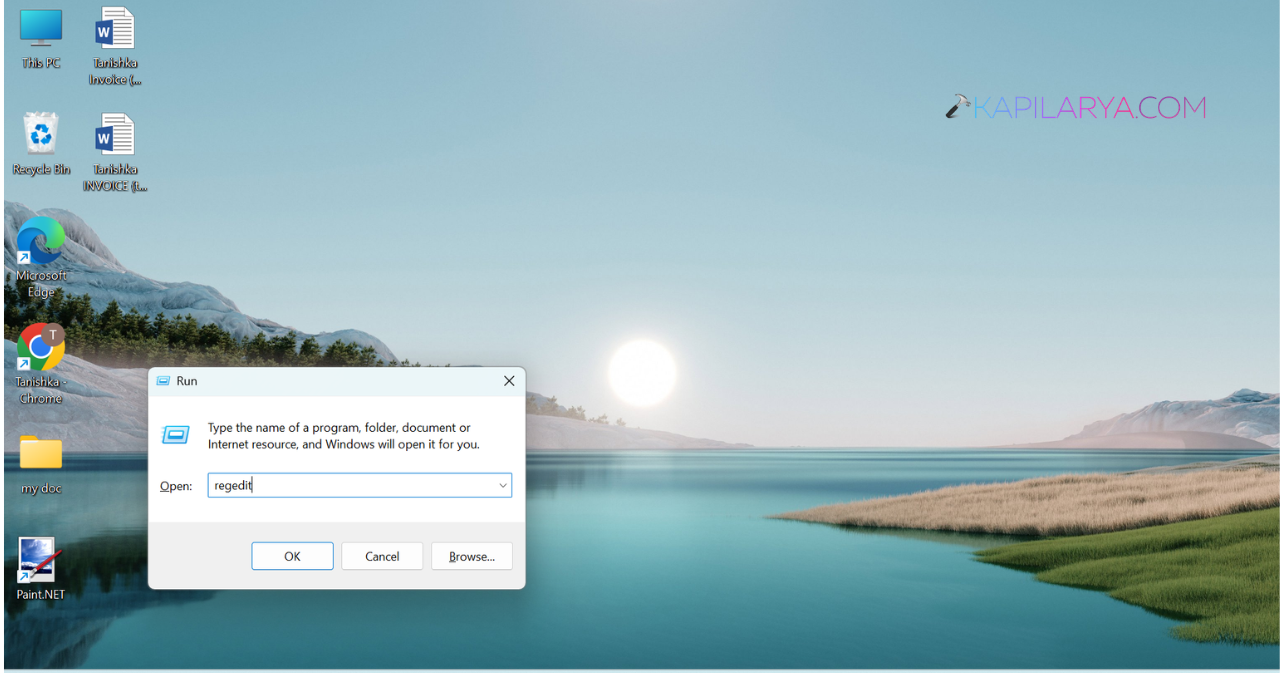
Task: Close the Run dialog
Action: pyautogui.click(x=509, y=381)
